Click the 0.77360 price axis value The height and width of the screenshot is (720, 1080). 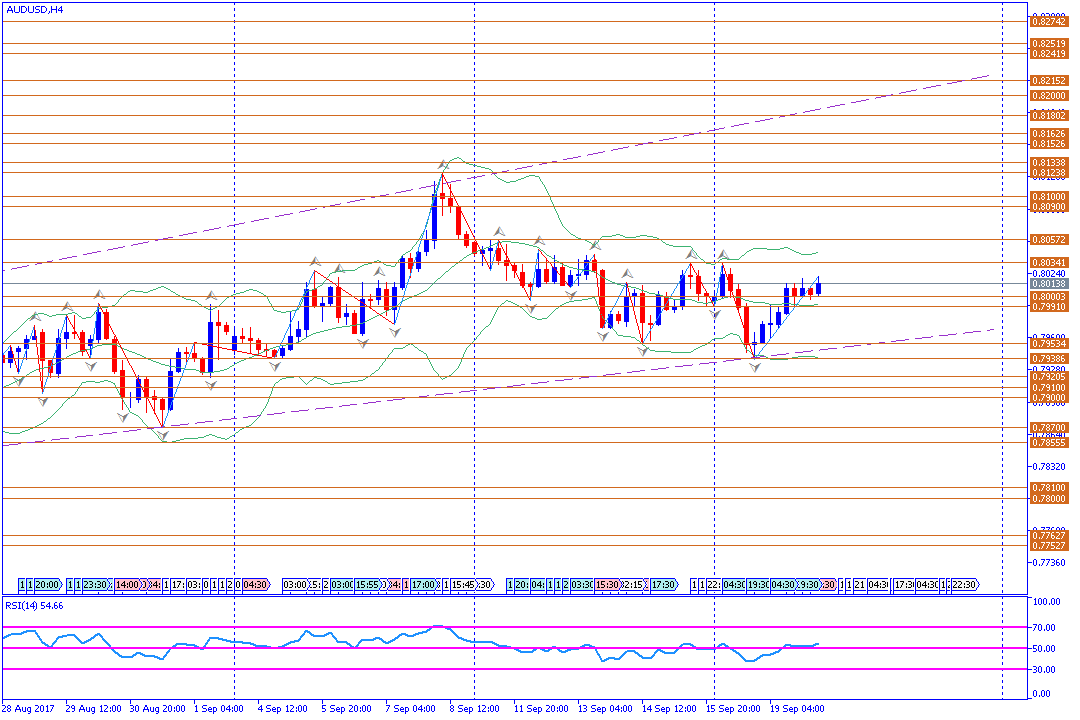pyautogui.click(x=1049, y=563)
